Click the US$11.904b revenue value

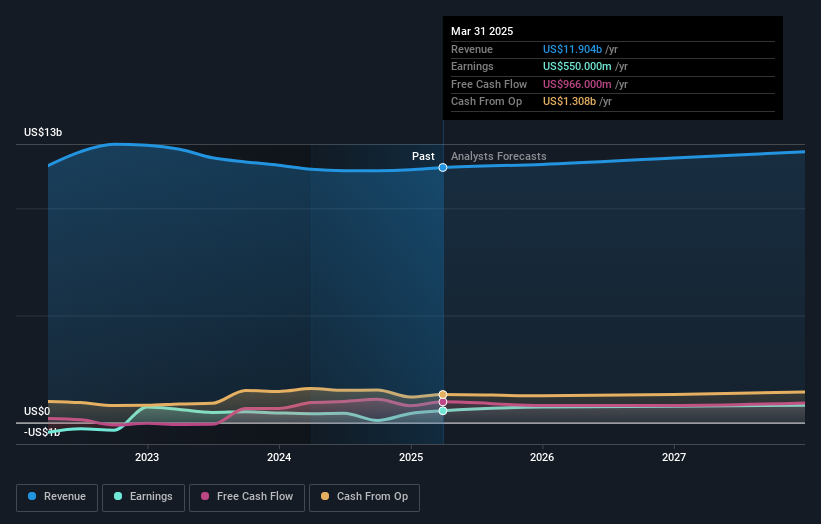[572, 49]
